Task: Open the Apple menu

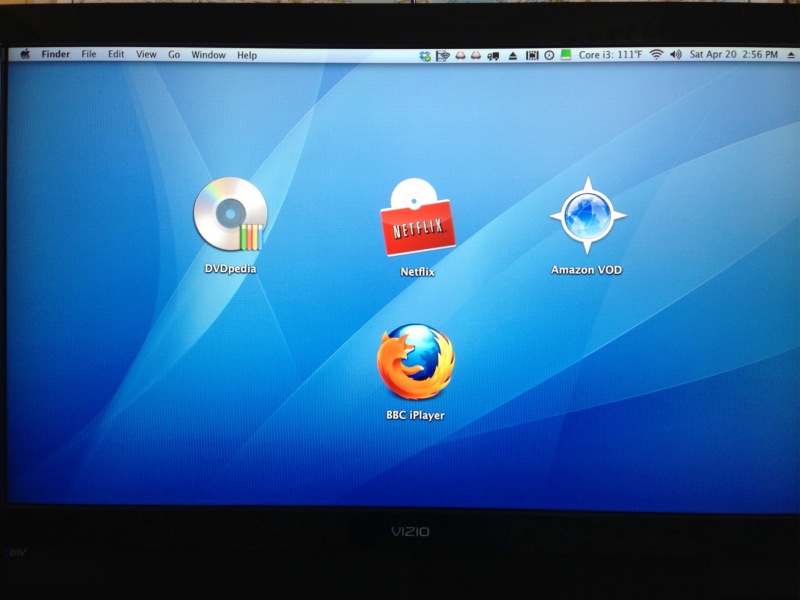Action: point(25,54)
